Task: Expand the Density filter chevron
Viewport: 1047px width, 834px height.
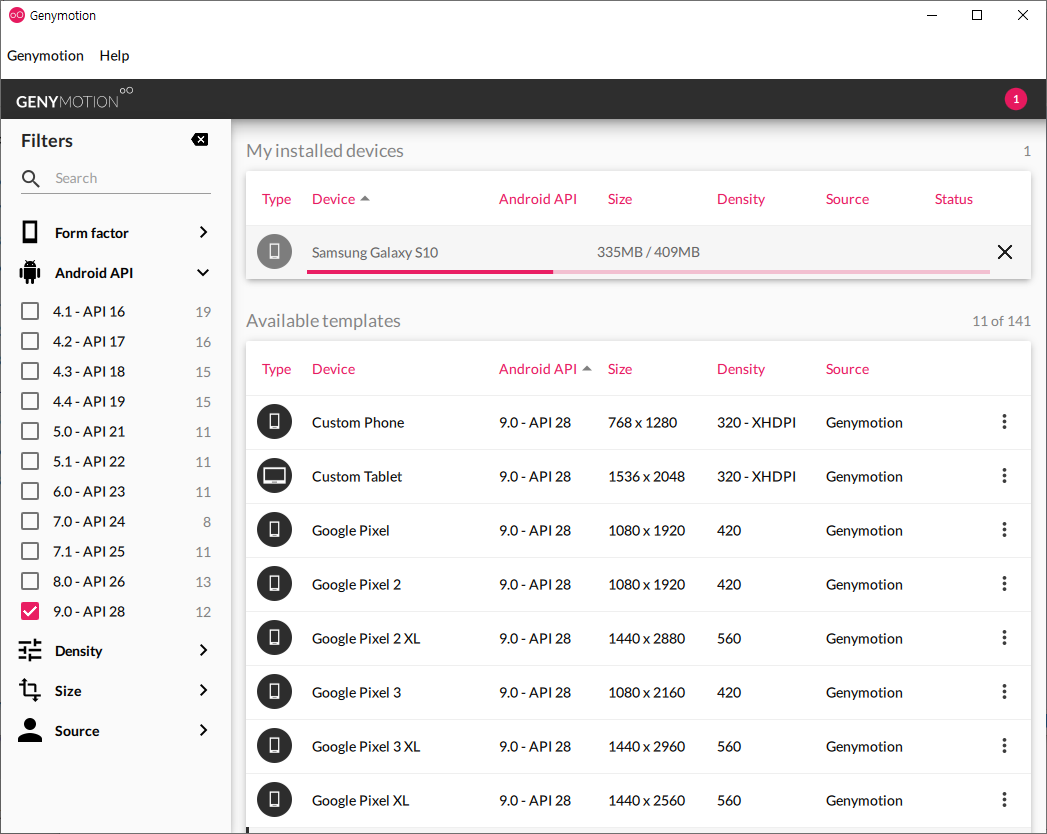Action: coord(204,650)
